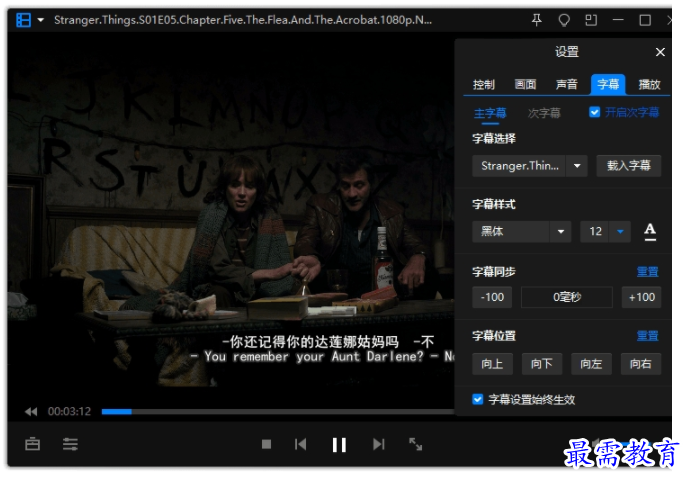Click the rewind double-arrow icon

[31, 412]
